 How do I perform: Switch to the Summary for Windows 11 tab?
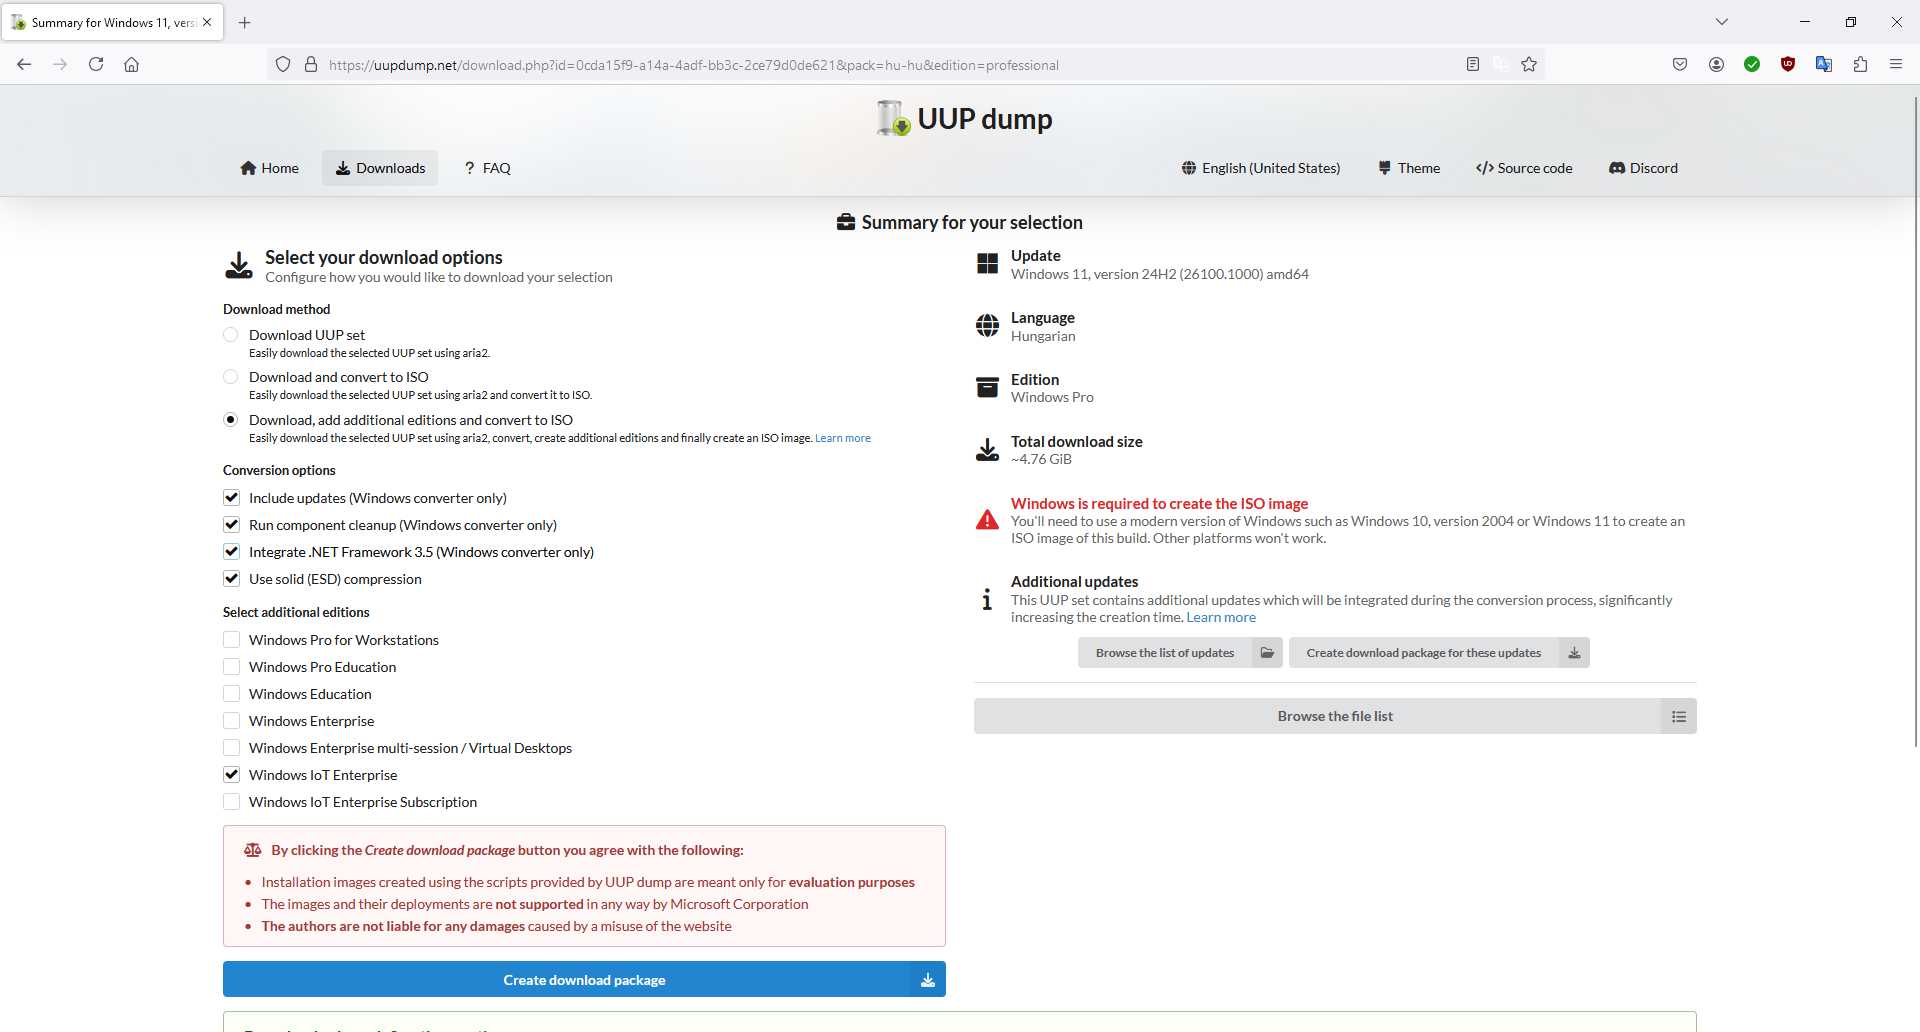[112, 22]
